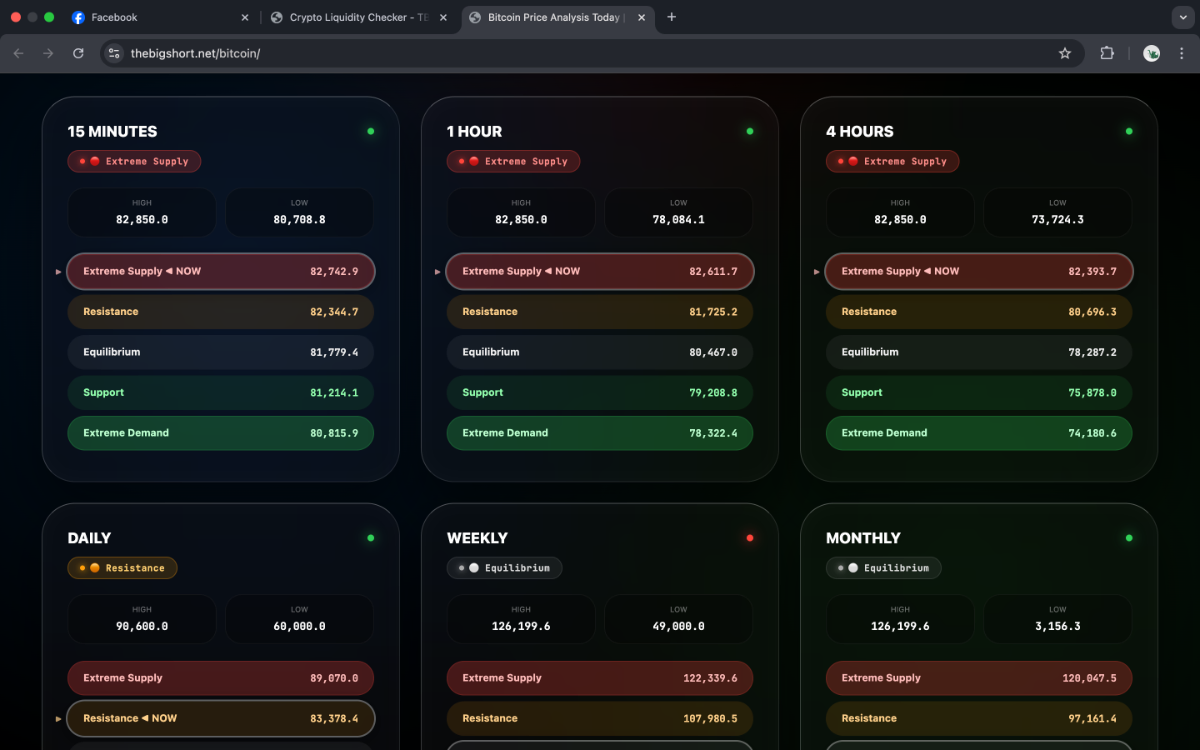Viewport: 1200px width, 750px height.
Task: Click the browser back arrow
Action: [18, 53]
